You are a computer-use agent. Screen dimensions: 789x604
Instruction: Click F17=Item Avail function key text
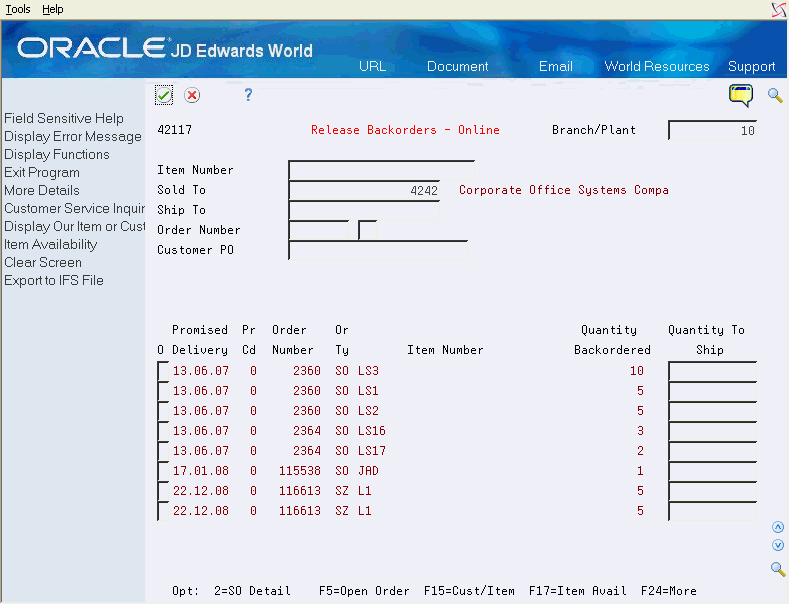pos(578,591)
